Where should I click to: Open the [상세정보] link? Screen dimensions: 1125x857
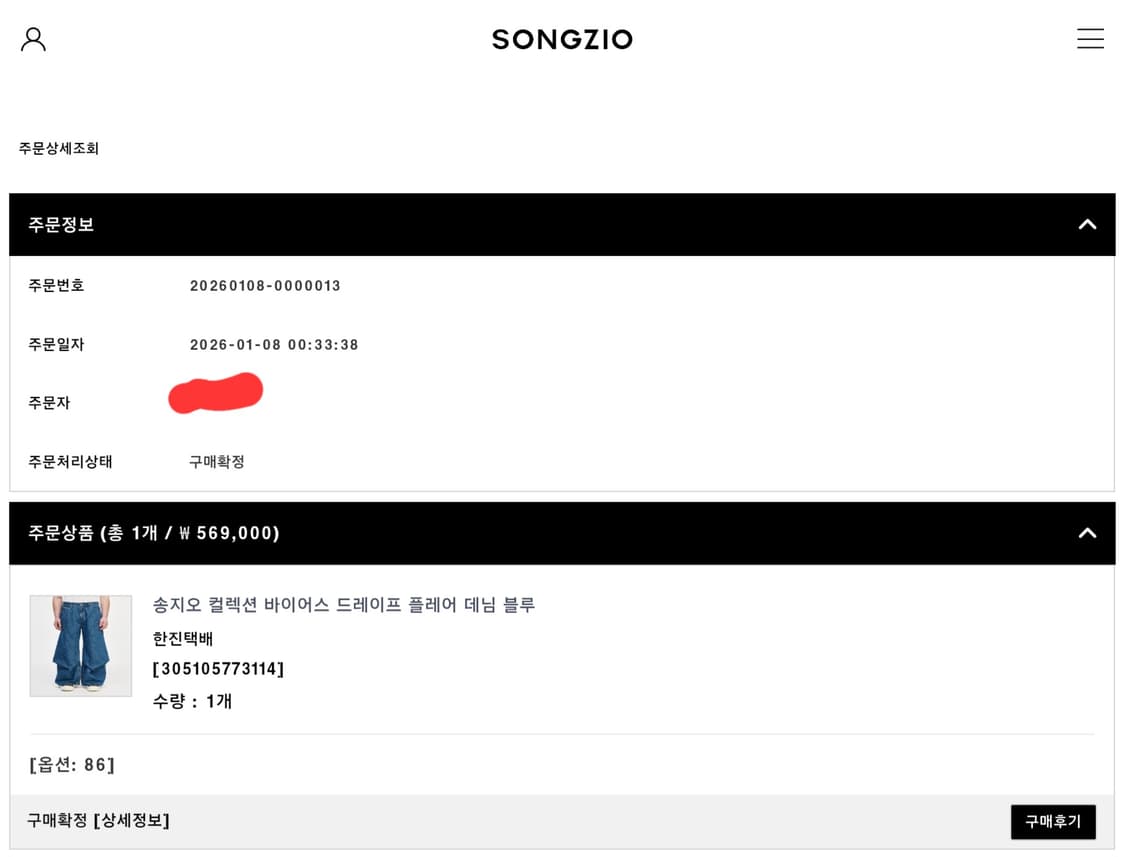pyautogui.click(x=131, y=821)
